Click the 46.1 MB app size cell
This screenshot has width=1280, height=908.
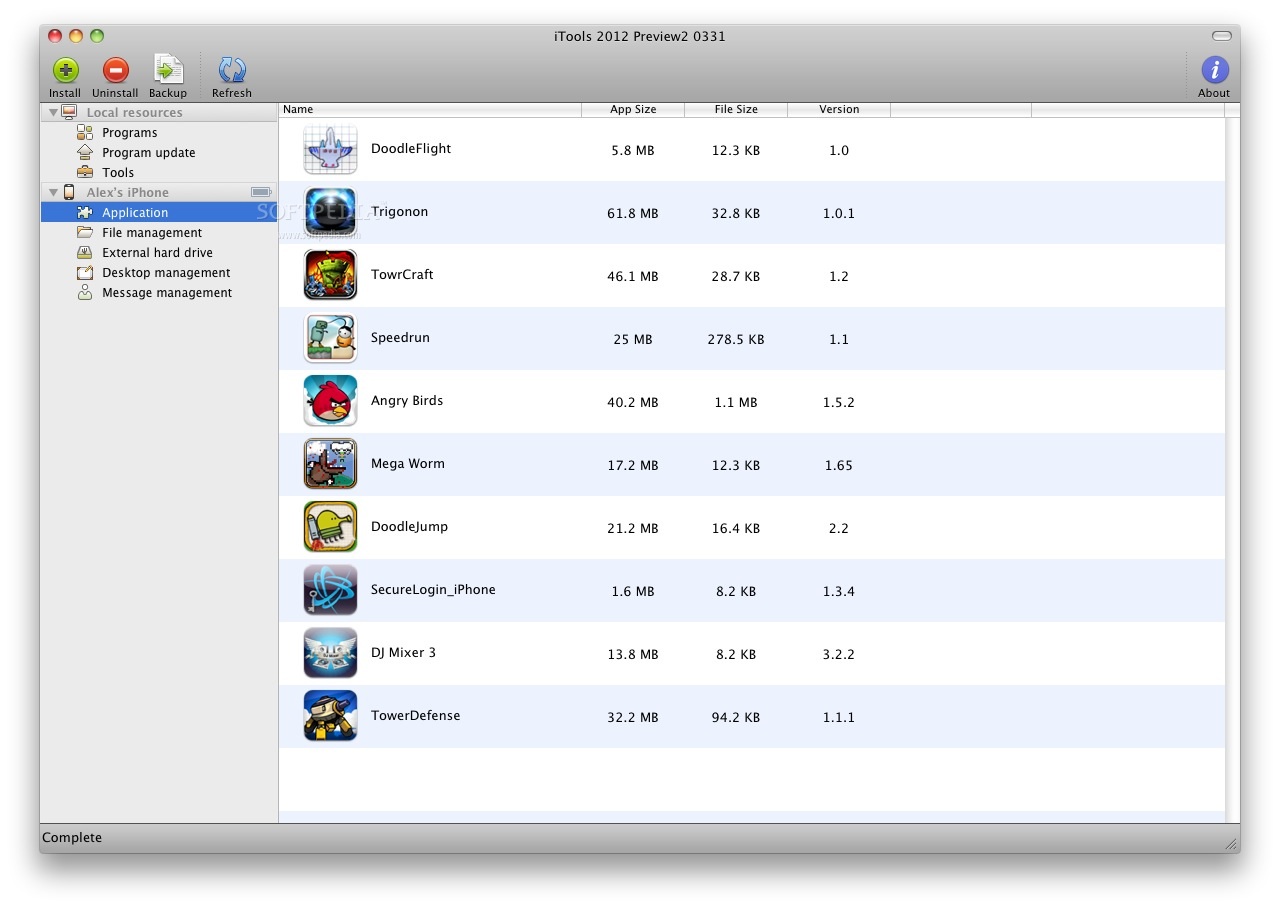(633, 276)
